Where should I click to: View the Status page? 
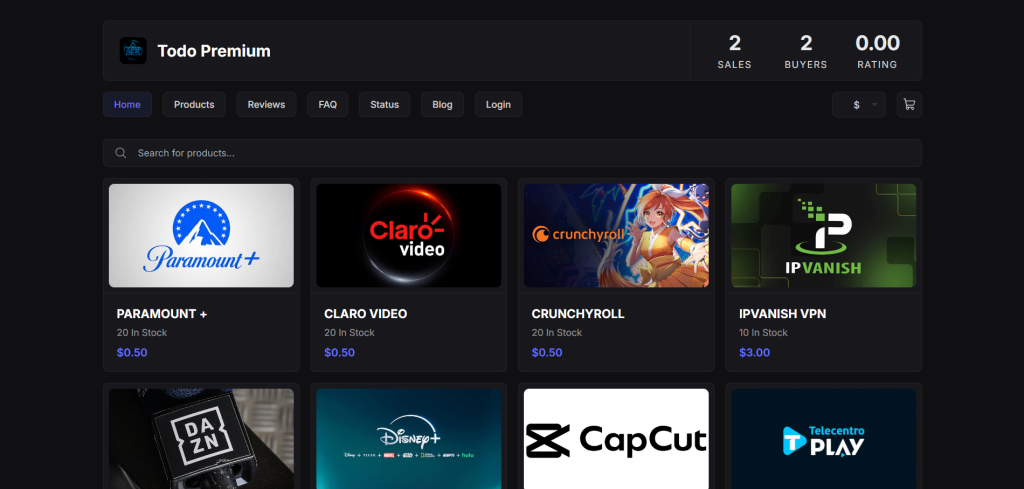point(385,104)
